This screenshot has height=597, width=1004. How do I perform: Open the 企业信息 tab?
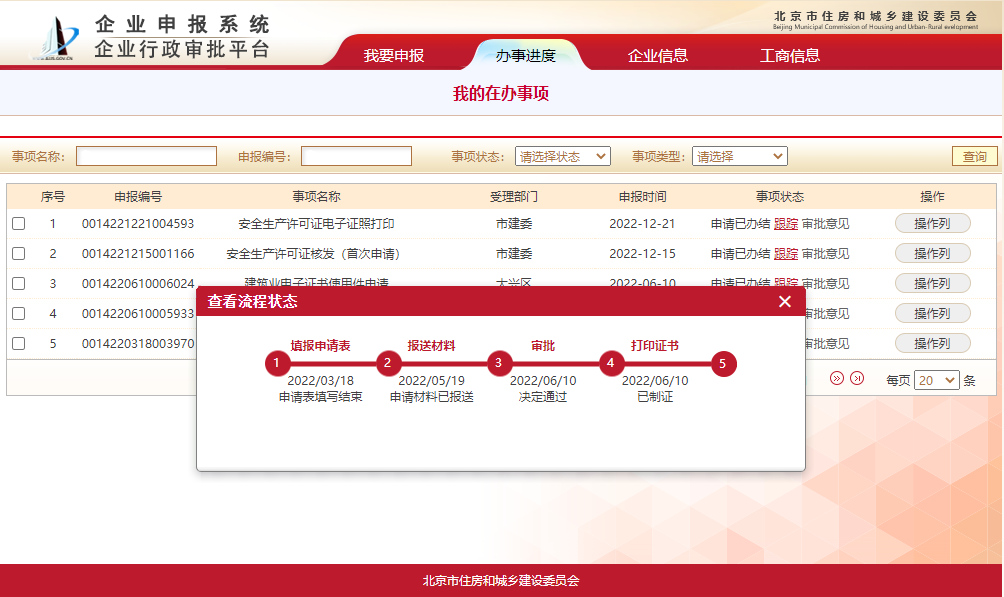tap(657, 55)
